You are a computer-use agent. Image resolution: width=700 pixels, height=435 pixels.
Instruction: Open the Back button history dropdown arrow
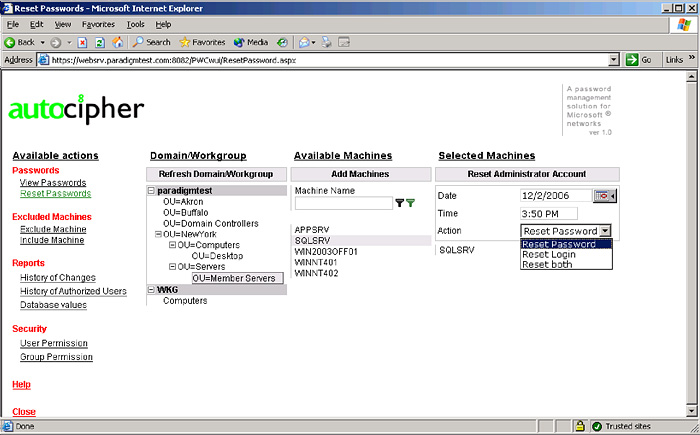pos(42,43)
